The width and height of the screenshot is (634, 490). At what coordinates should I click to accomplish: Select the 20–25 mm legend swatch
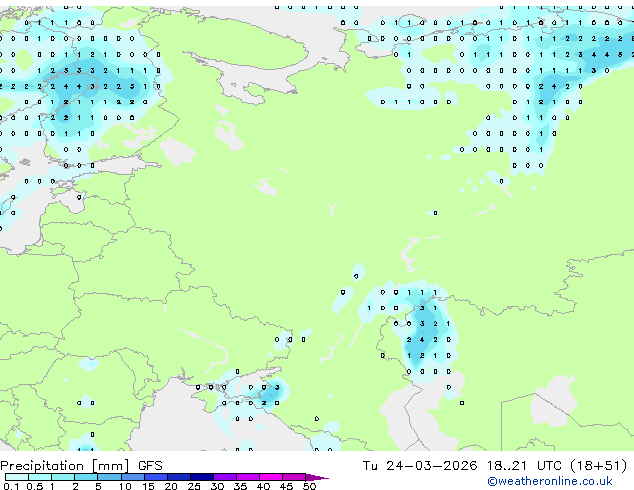(x=178, y=477)
